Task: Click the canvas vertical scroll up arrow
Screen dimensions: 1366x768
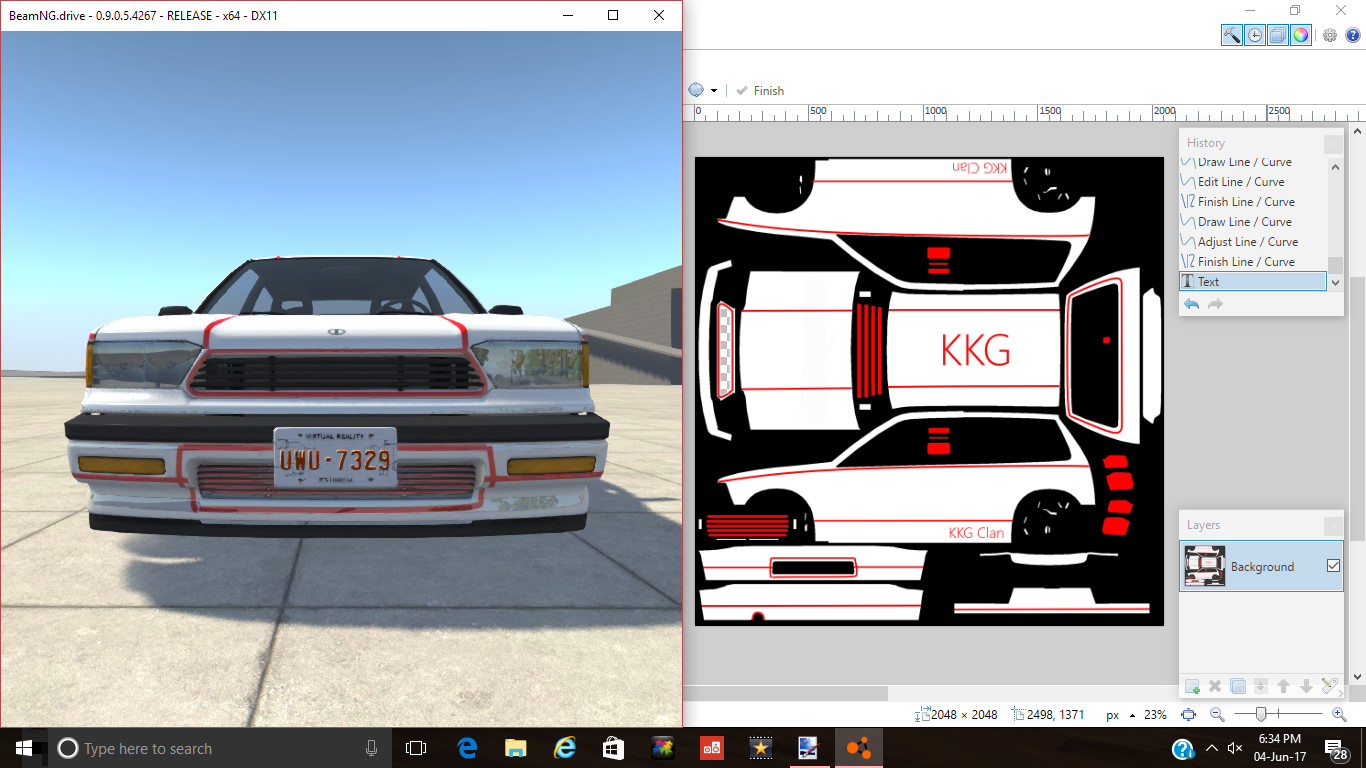Action: (1358, 130)
